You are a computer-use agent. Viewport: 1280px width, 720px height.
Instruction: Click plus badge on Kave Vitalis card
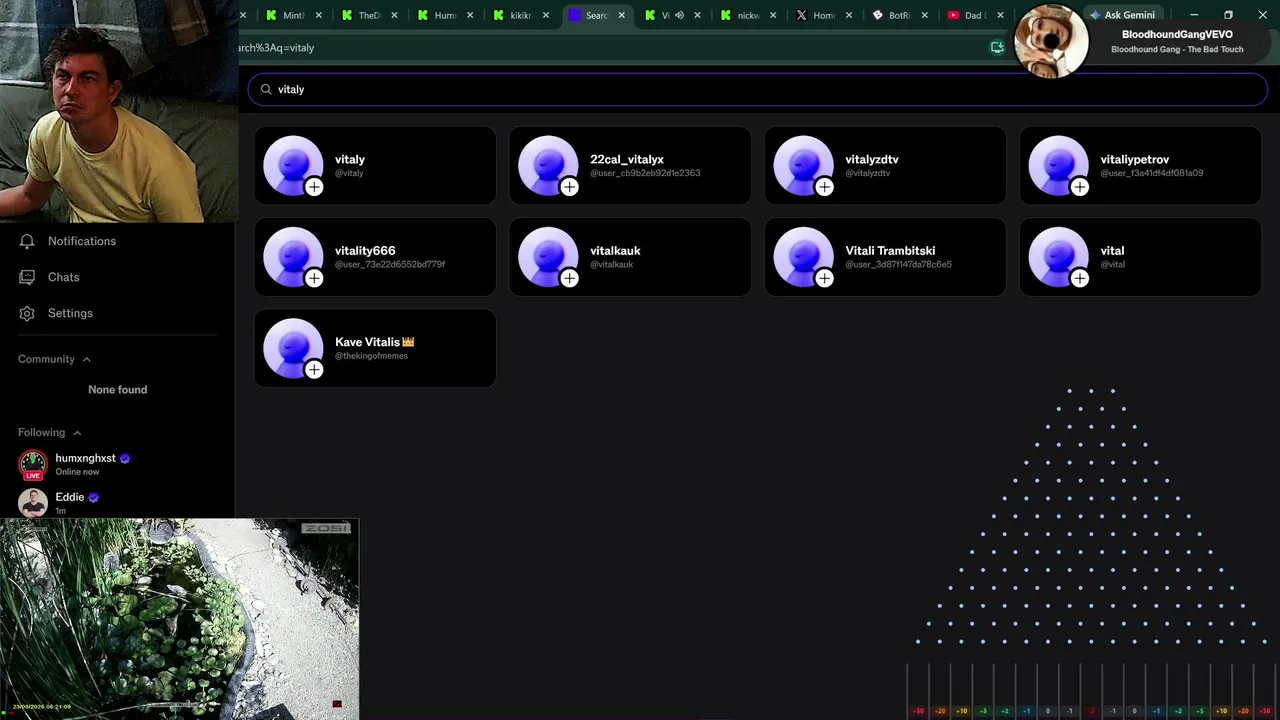coord(314,370)
